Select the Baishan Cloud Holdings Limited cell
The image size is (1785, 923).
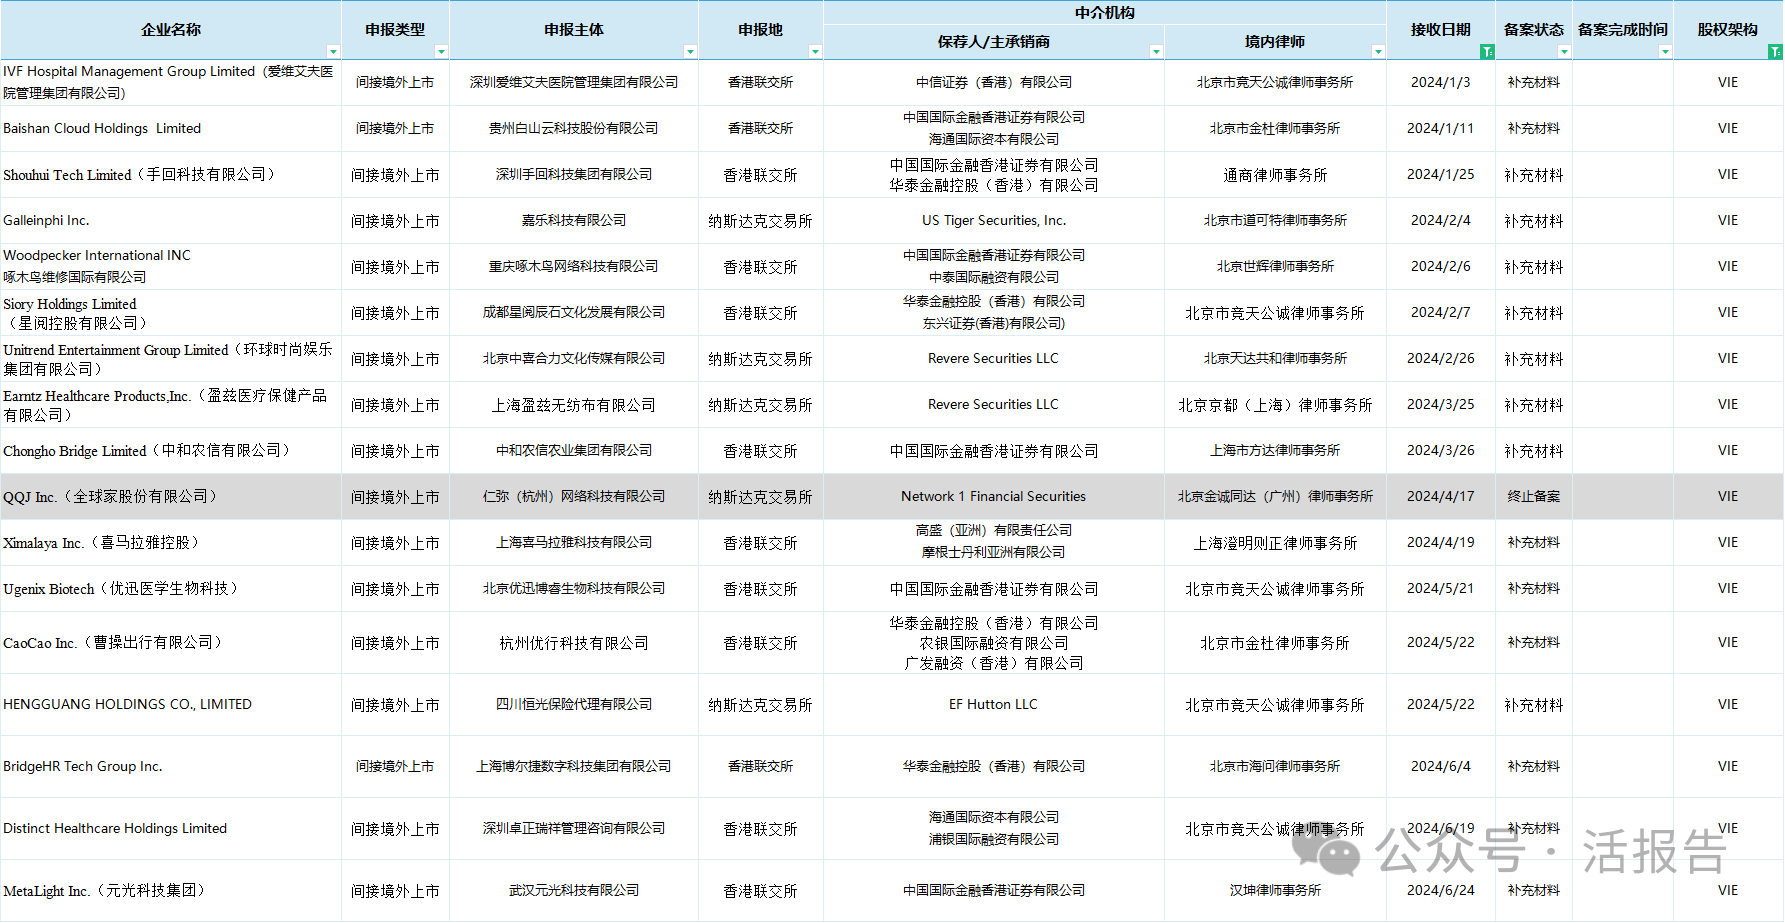[171, 129]
